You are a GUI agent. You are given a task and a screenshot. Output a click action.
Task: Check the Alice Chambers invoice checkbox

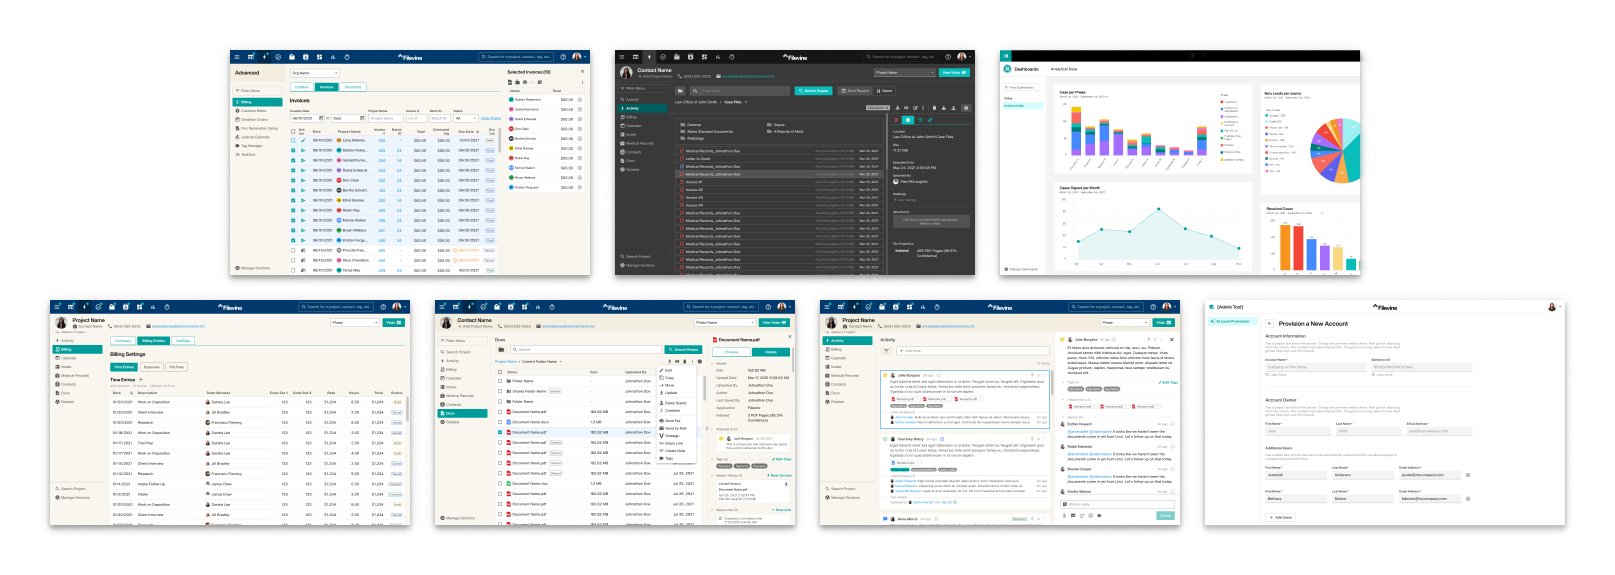(x=293, y=260)
